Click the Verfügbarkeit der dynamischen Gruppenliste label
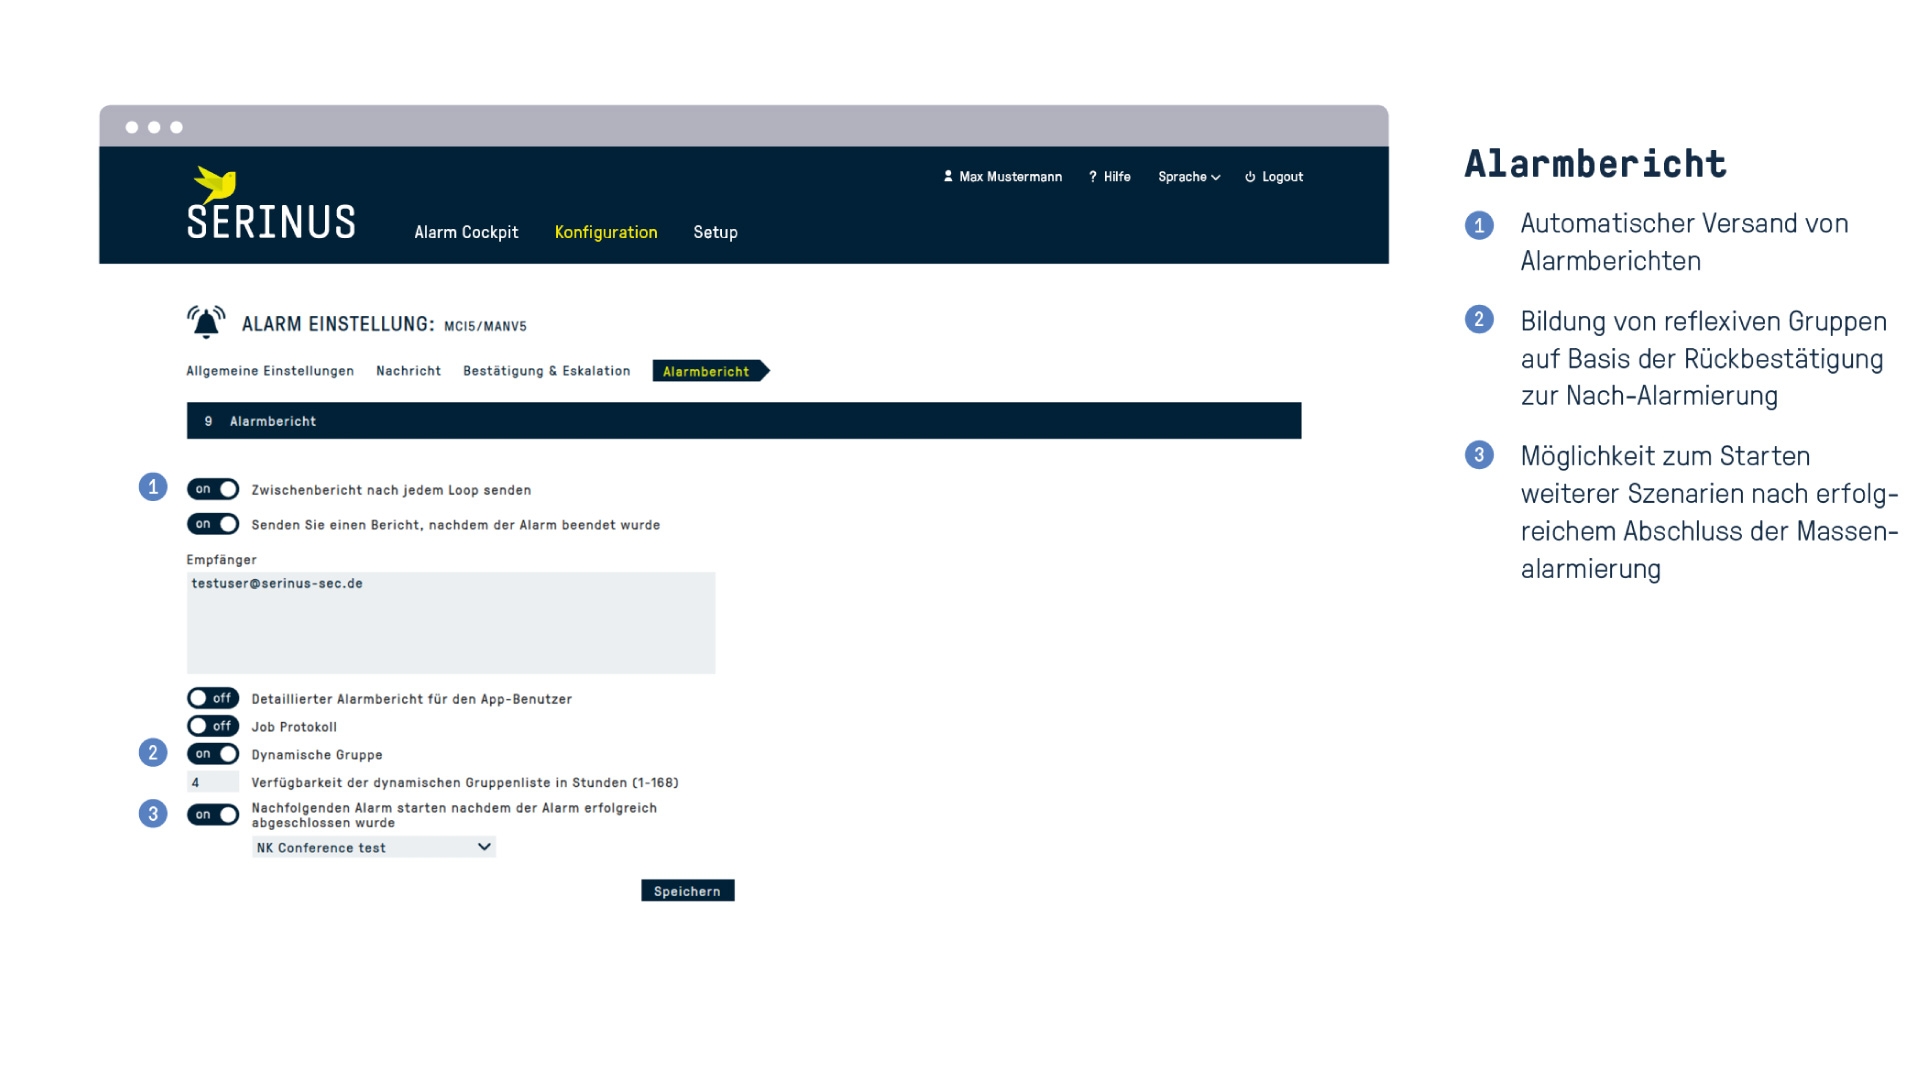1920x1080 pixels. (x=465, y=783)
